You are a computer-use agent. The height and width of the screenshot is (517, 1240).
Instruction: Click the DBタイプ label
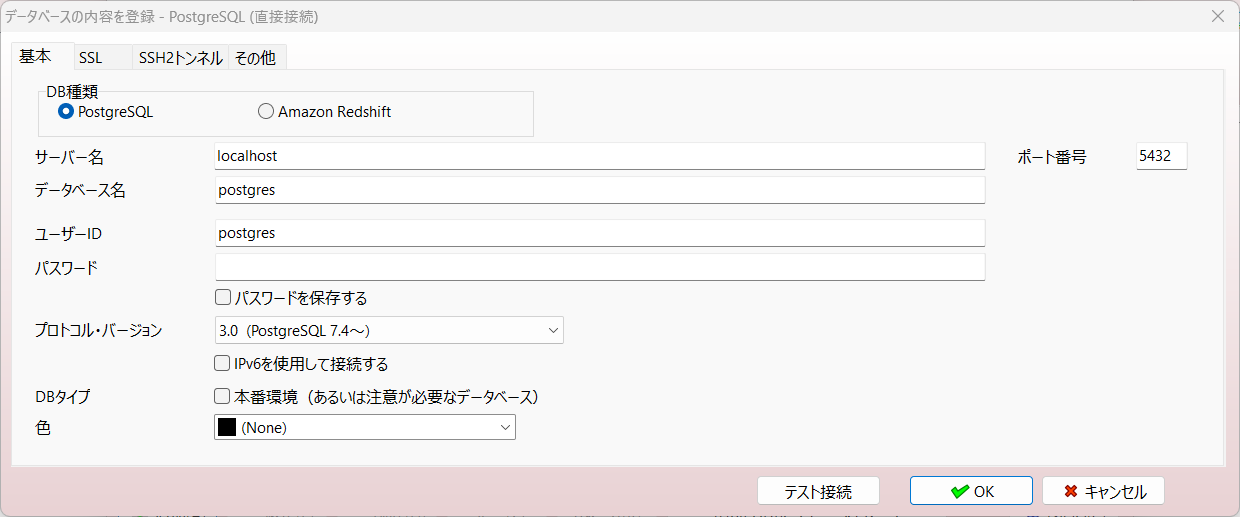pyautogui.click(x=63, y=397)
